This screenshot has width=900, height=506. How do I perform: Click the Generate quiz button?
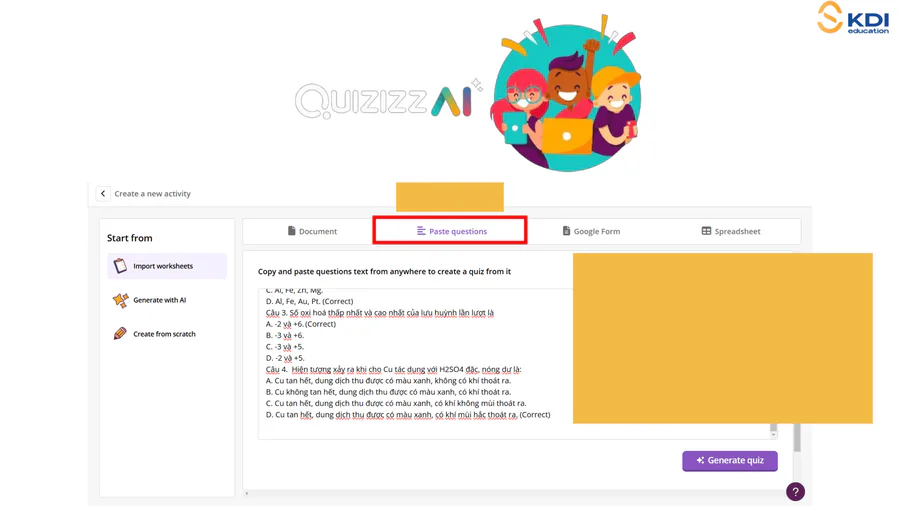(x=730, y=461)
